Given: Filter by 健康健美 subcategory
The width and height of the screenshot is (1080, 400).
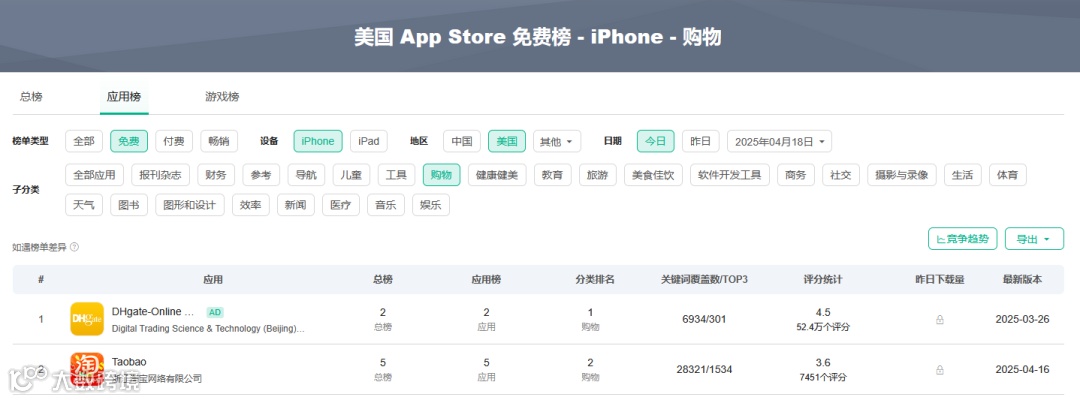Looking at the screenshot, I should (497, 175).
